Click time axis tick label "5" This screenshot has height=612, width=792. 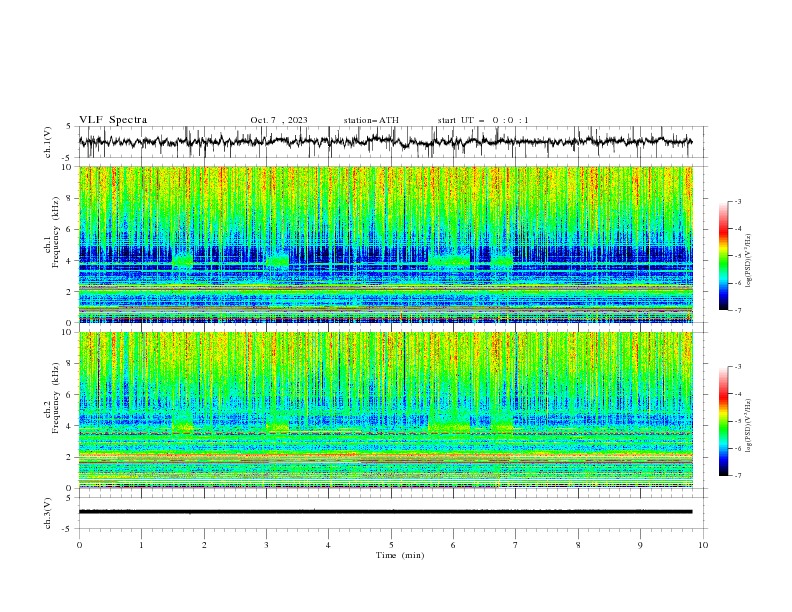pyautogui.click(x=391, y=545)
